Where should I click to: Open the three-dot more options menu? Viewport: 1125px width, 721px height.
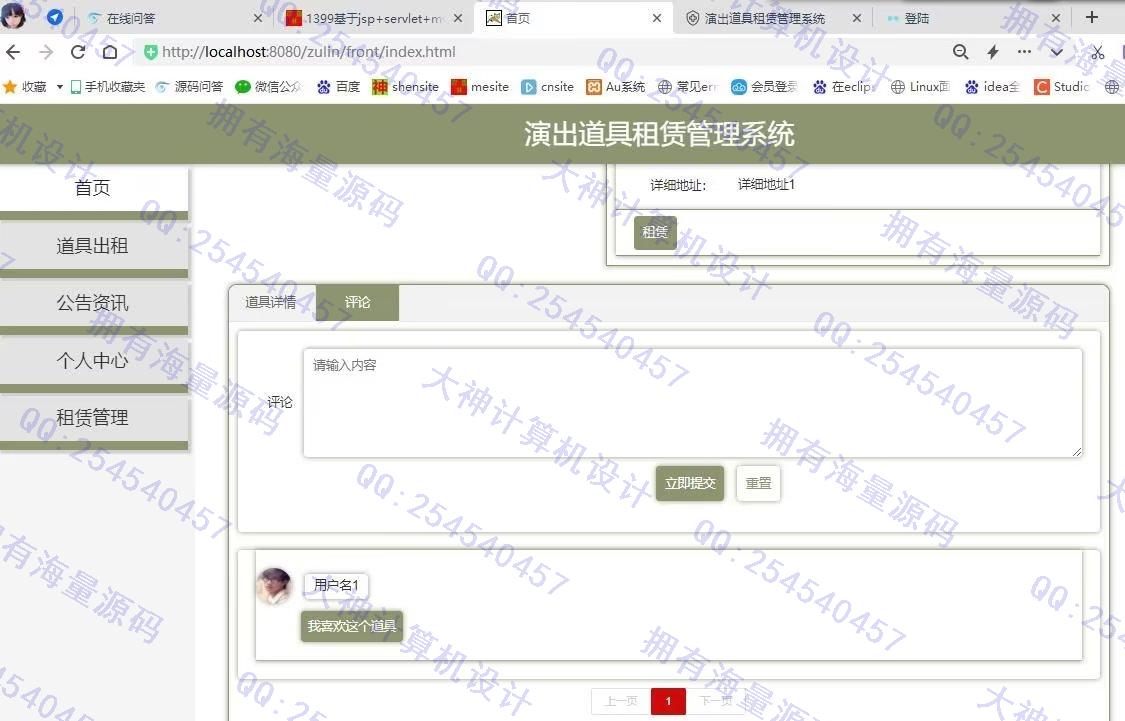(1025, 52)
